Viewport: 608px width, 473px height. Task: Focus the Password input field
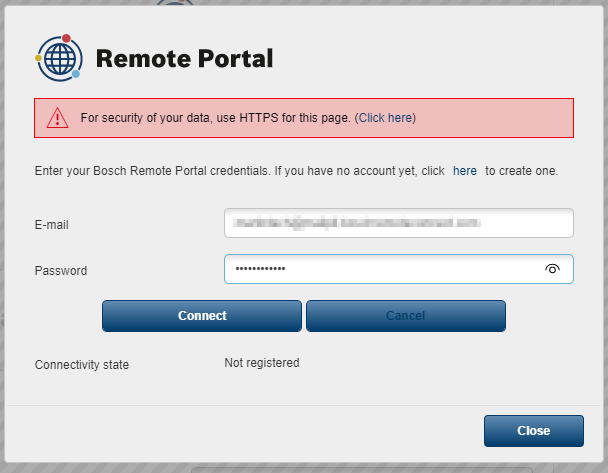coord(399,269)
